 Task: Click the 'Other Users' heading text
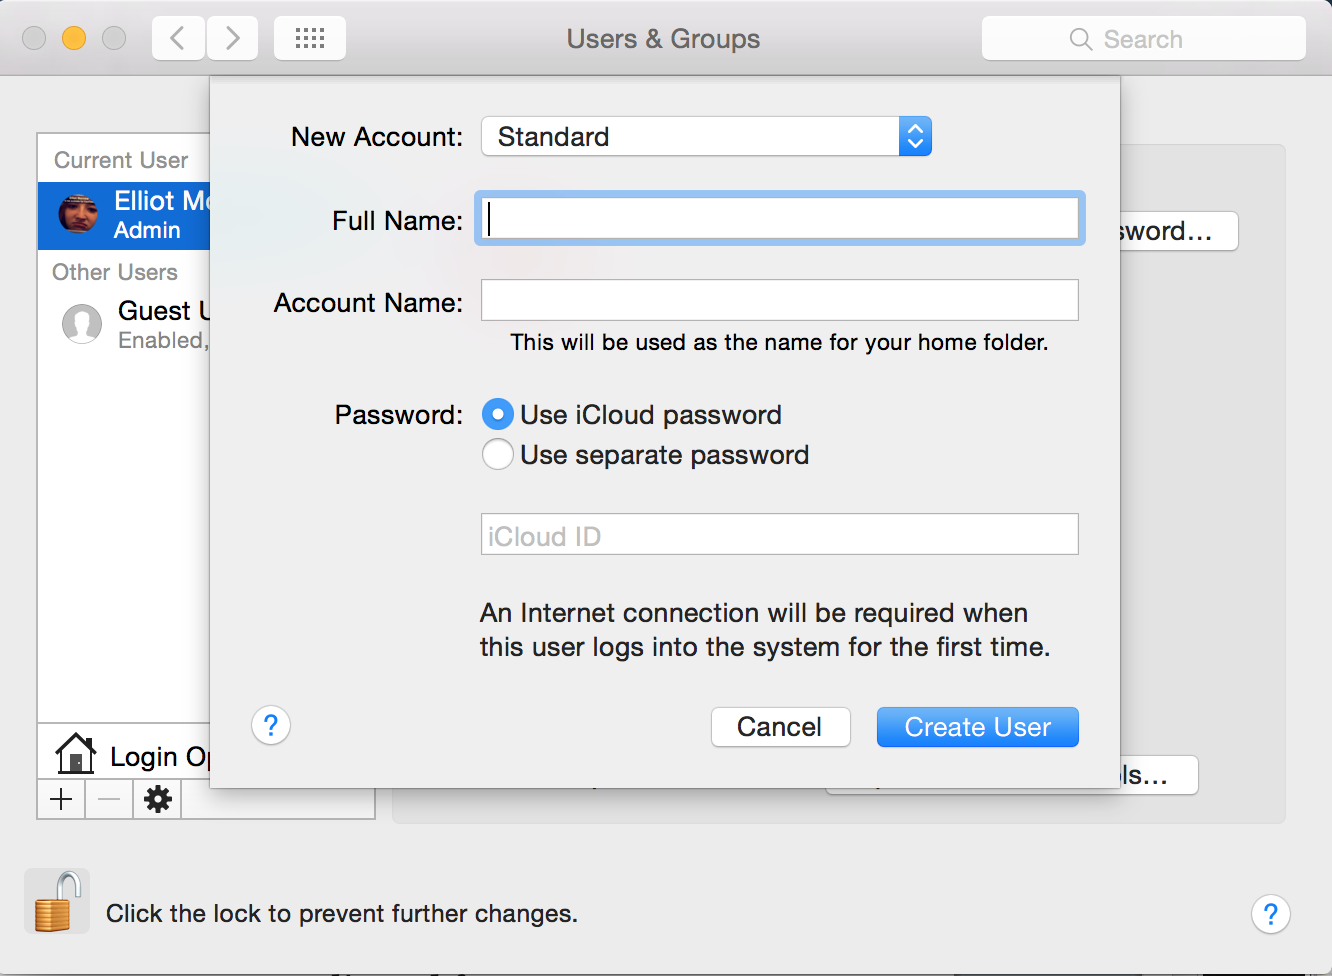point(115,272)
